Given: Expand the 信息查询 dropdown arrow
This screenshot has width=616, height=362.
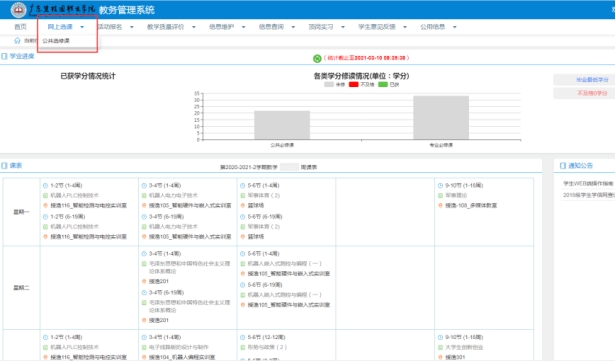Looking at the screenshot, I should (293, 27).
